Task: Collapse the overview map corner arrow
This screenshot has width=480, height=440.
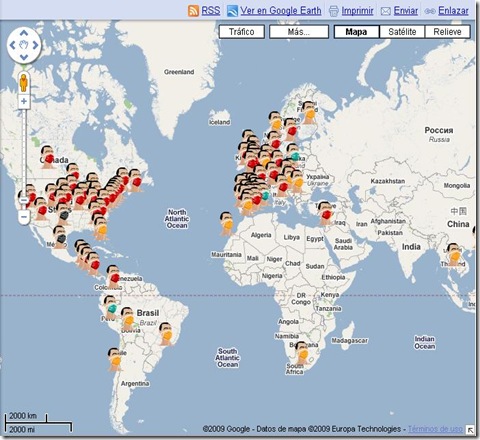Action: point(470,430)
